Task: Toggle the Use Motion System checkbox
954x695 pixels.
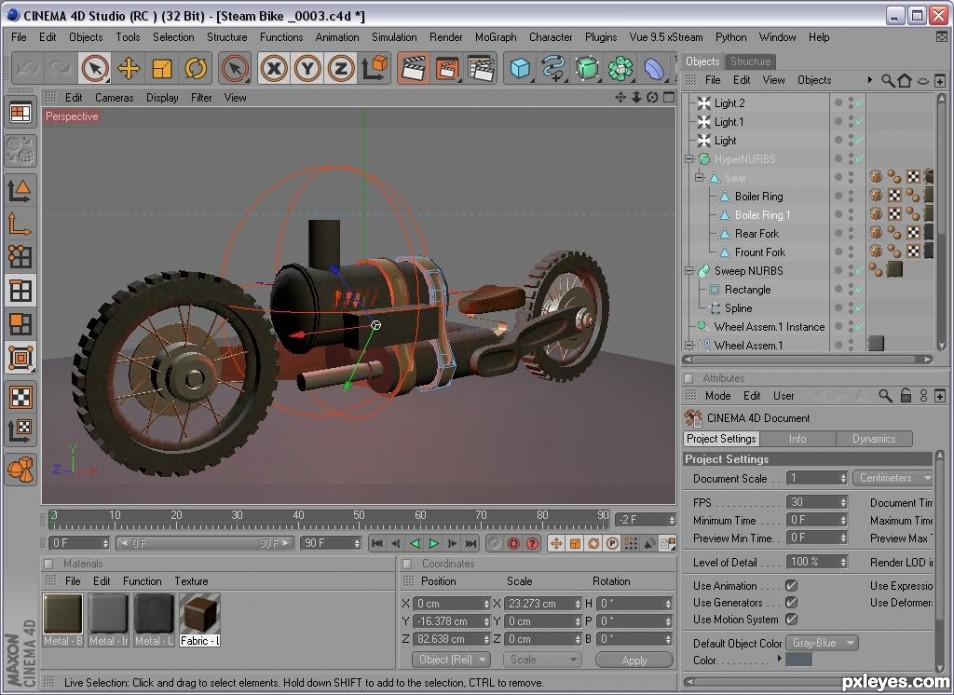Action: [791, 619]
